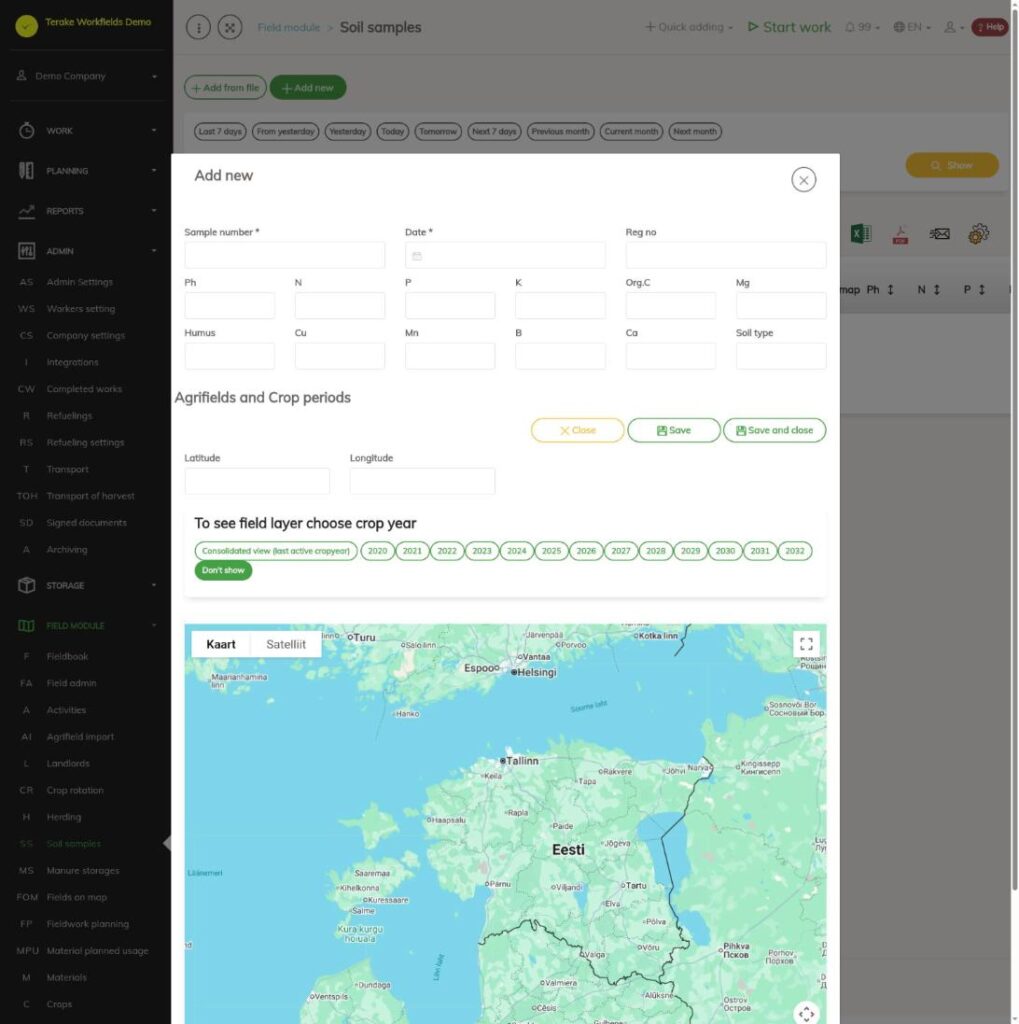The width and height of the screenshot is (1019, 1024).
Task: Click the fullscreen expand icon in header
Action: click(230, 27)
